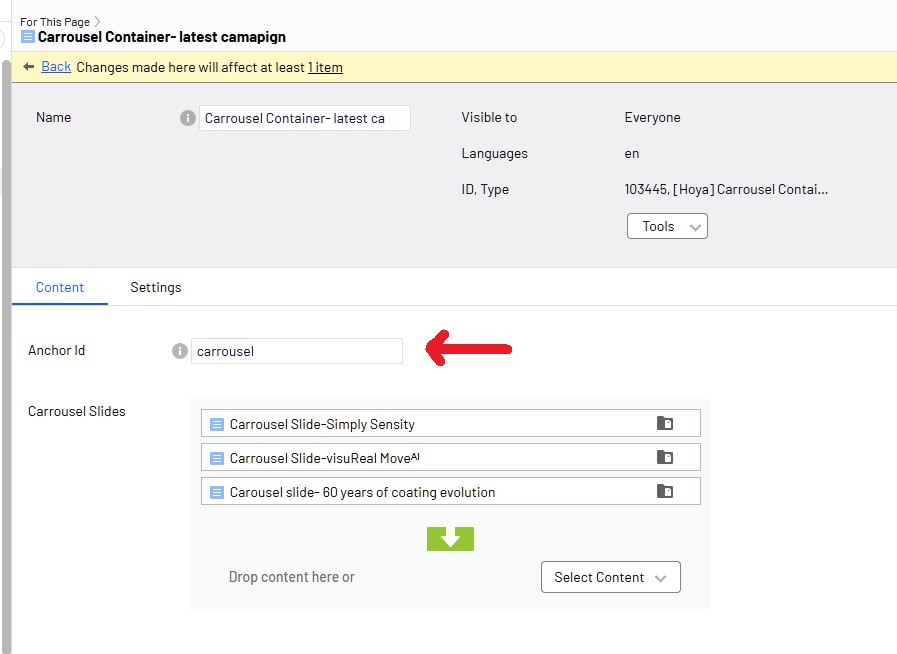Click the Name input field
897x654 pixels.
[305, 118]
